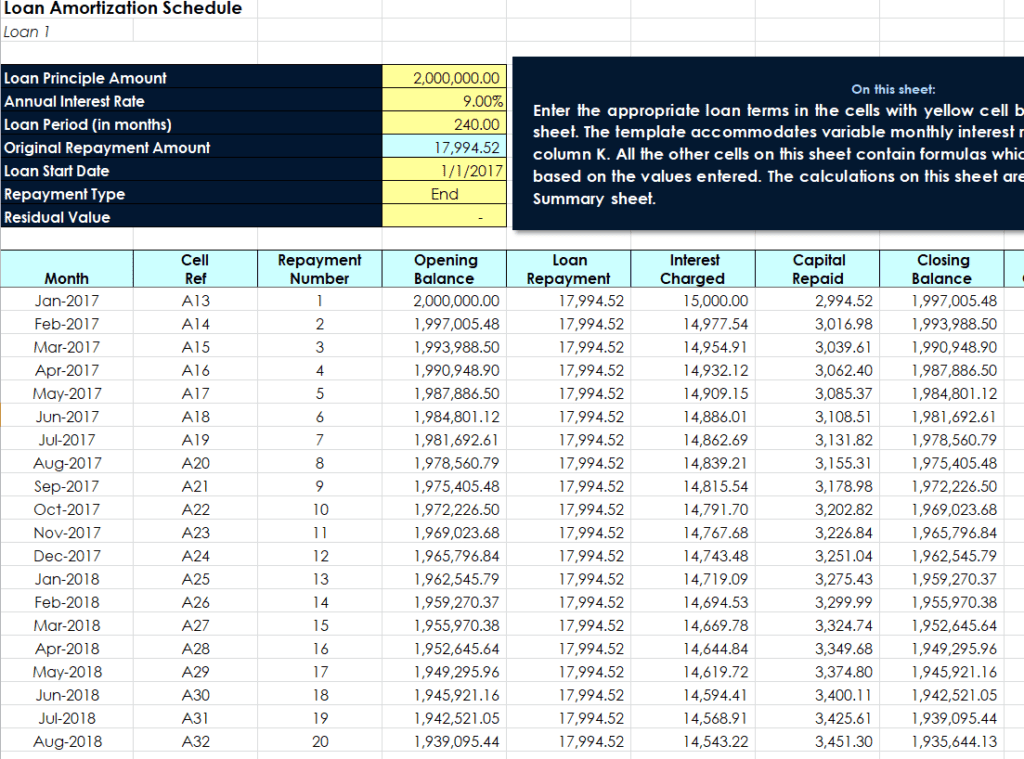Click the Loan Repayment column header
This screenshot has width=1024, height=759.
tap(569, 269)
